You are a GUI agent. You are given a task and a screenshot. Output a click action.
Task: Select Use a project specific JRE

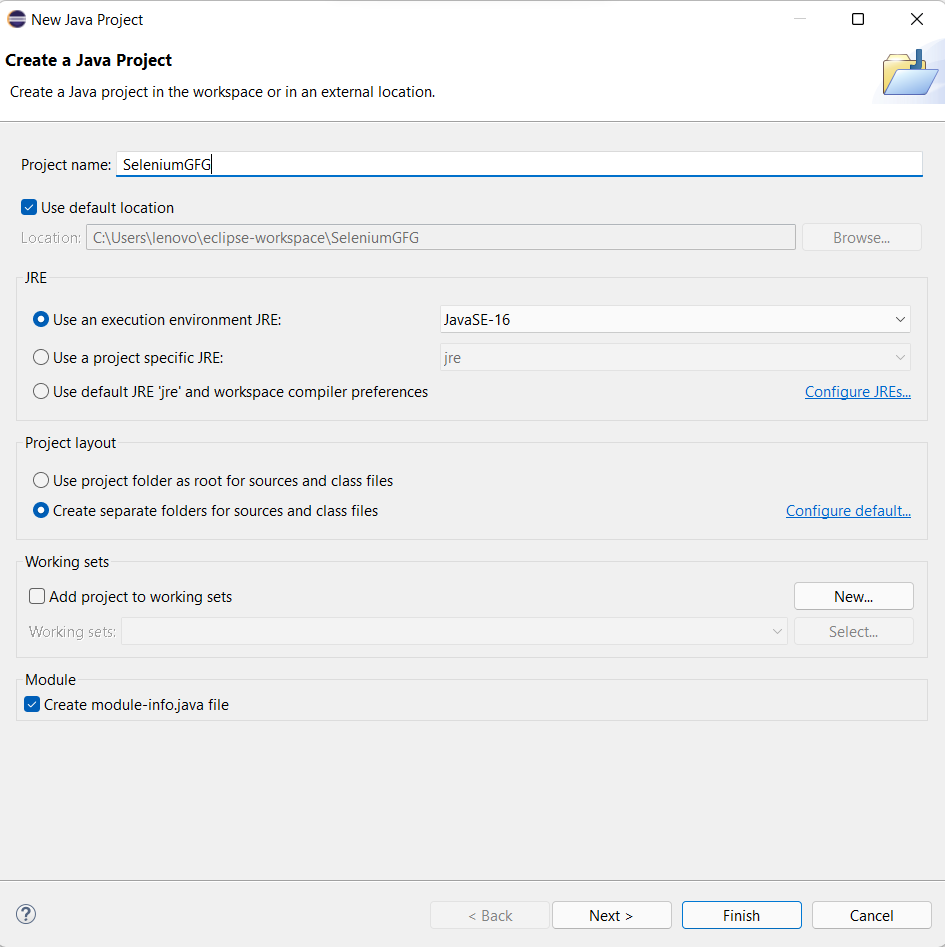pos(41,357)
